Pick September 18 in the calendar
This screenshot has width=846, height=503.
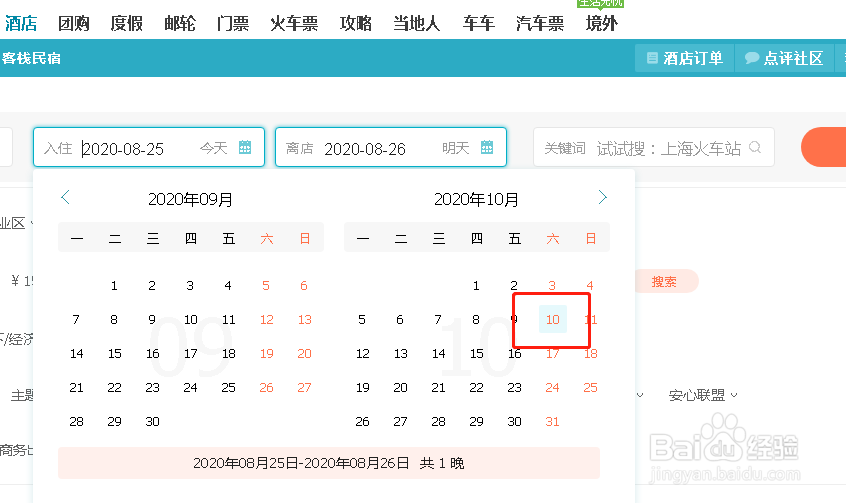229,354
